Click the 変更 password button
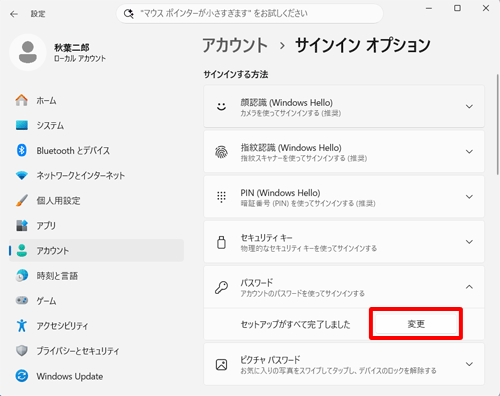 pos(416,324)
